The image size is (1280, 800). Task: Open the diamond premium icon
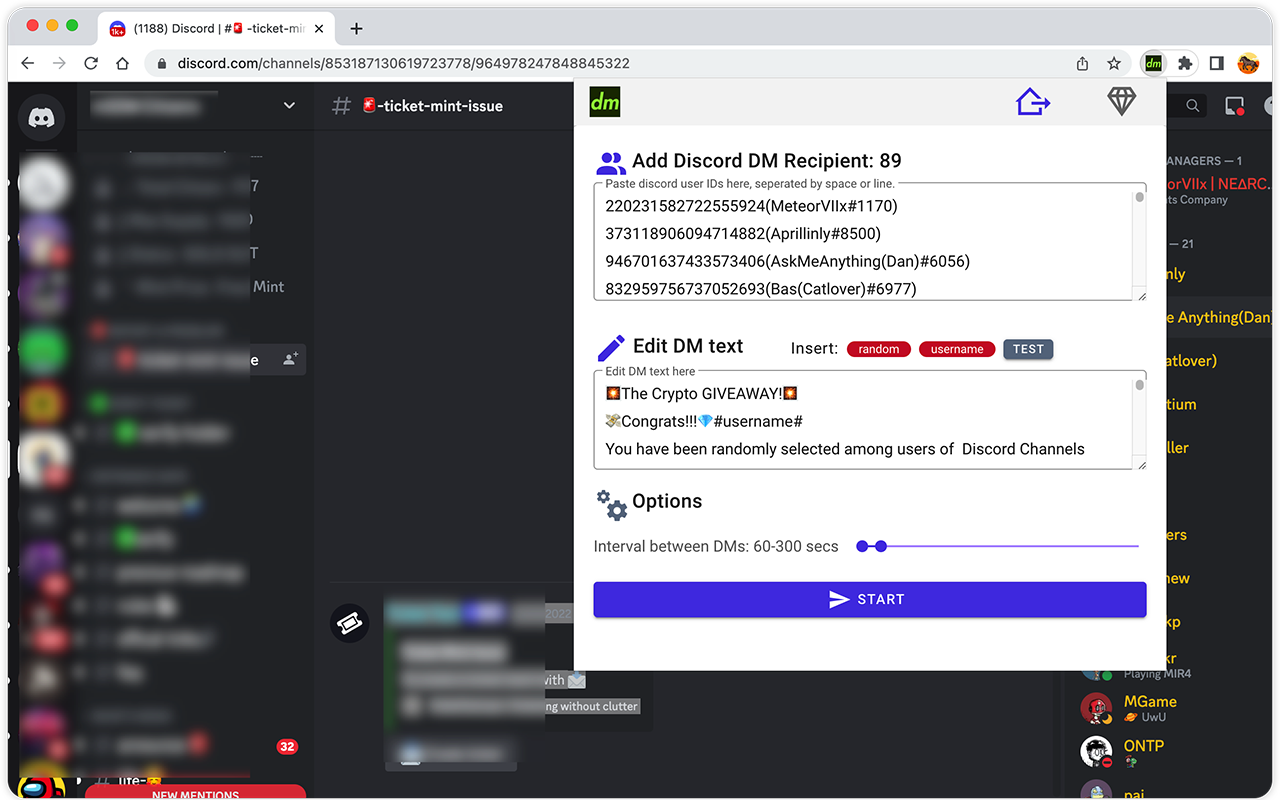click(1121, 101)
